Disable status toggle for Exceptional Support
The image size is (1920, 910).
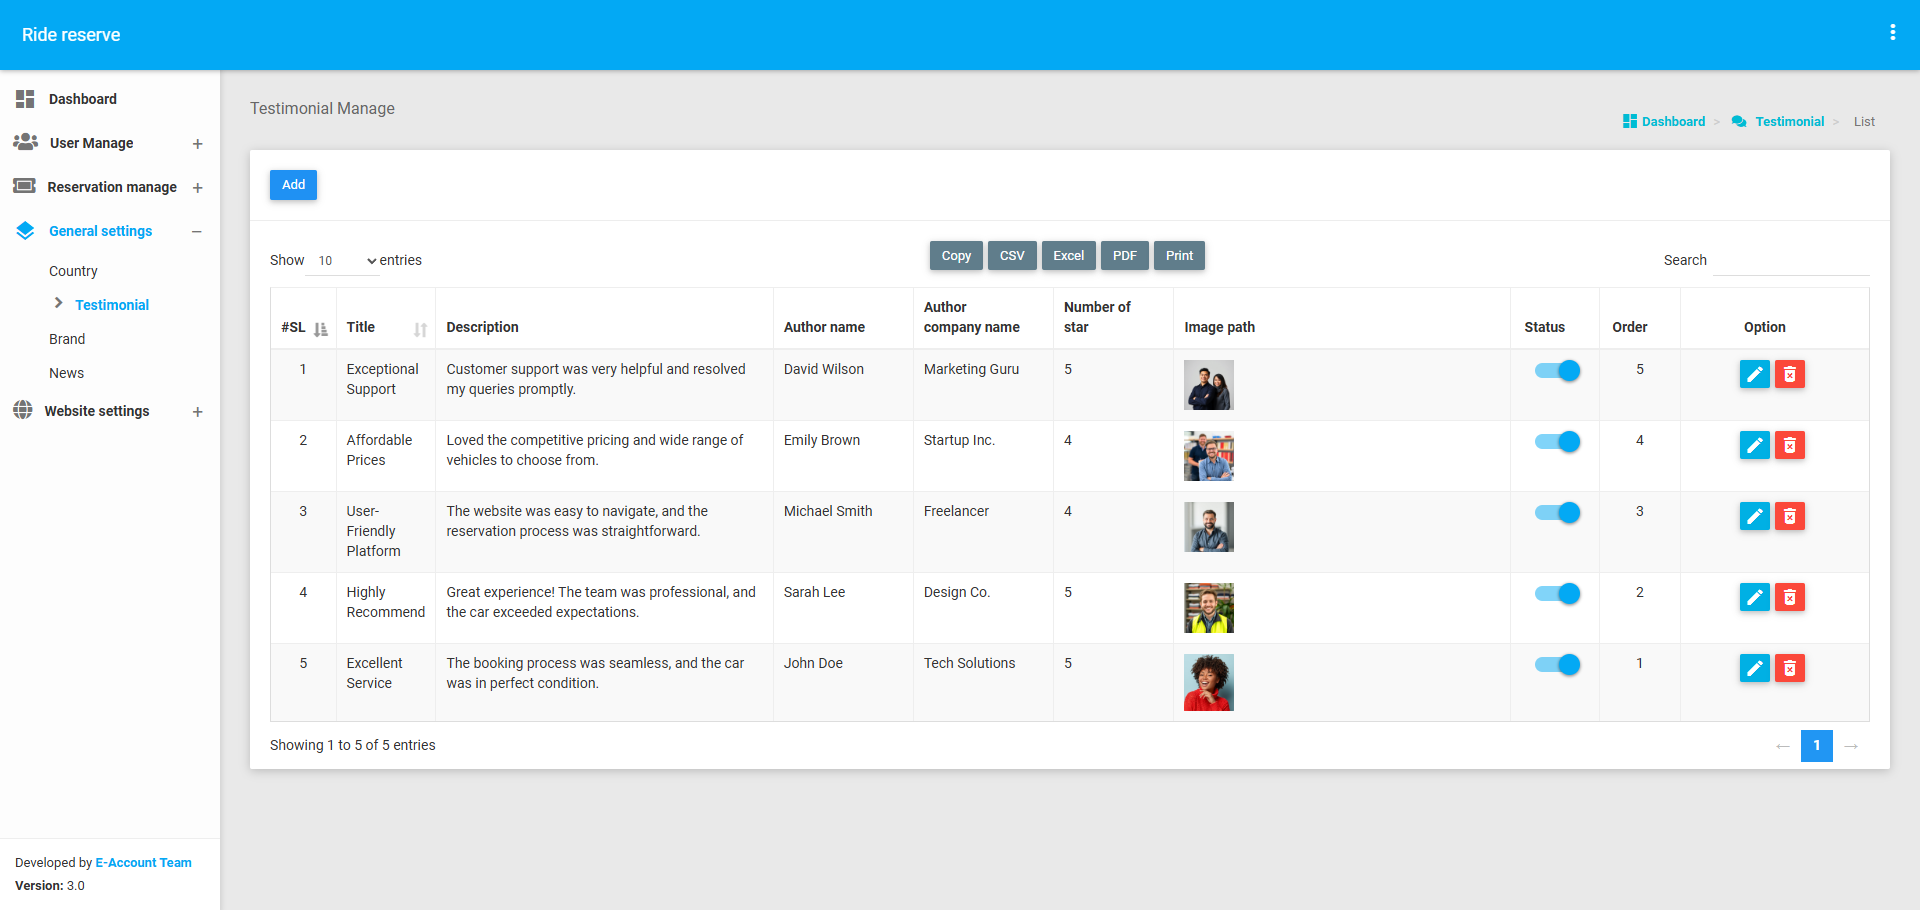(1557, 371)
